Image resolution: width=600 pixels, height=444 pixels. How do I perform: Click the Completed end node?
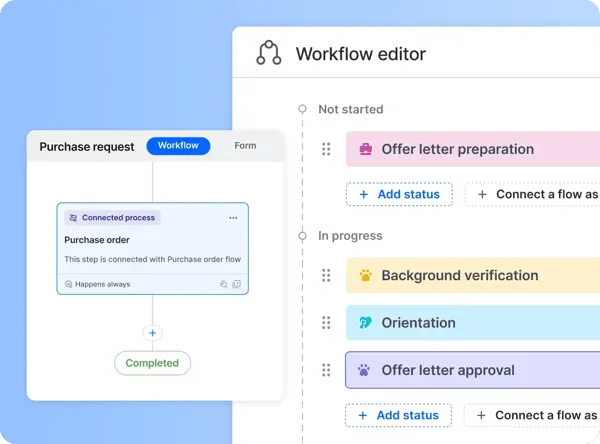152,363
